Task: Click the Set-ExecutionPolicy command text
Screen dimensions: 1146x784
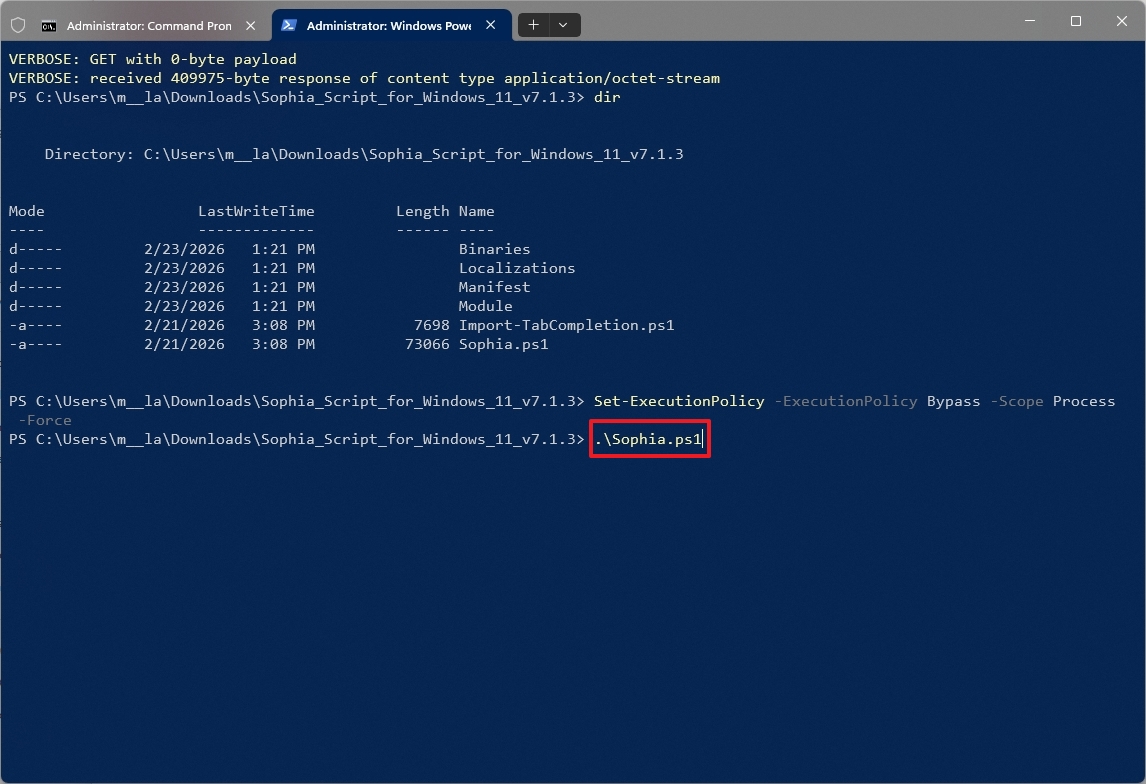Action: click(678, 401)
